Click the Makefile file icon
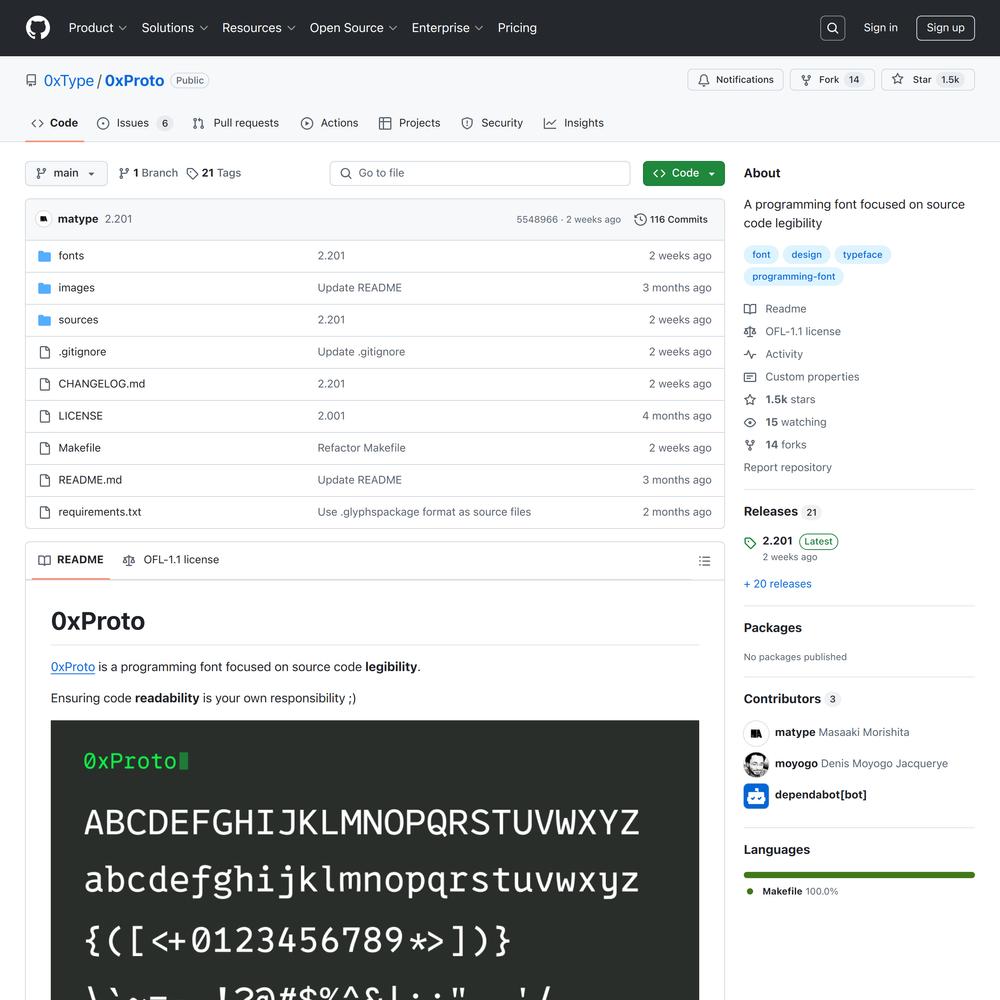The width and height of the screenshot is (1000, 1000). coord(45,448)
